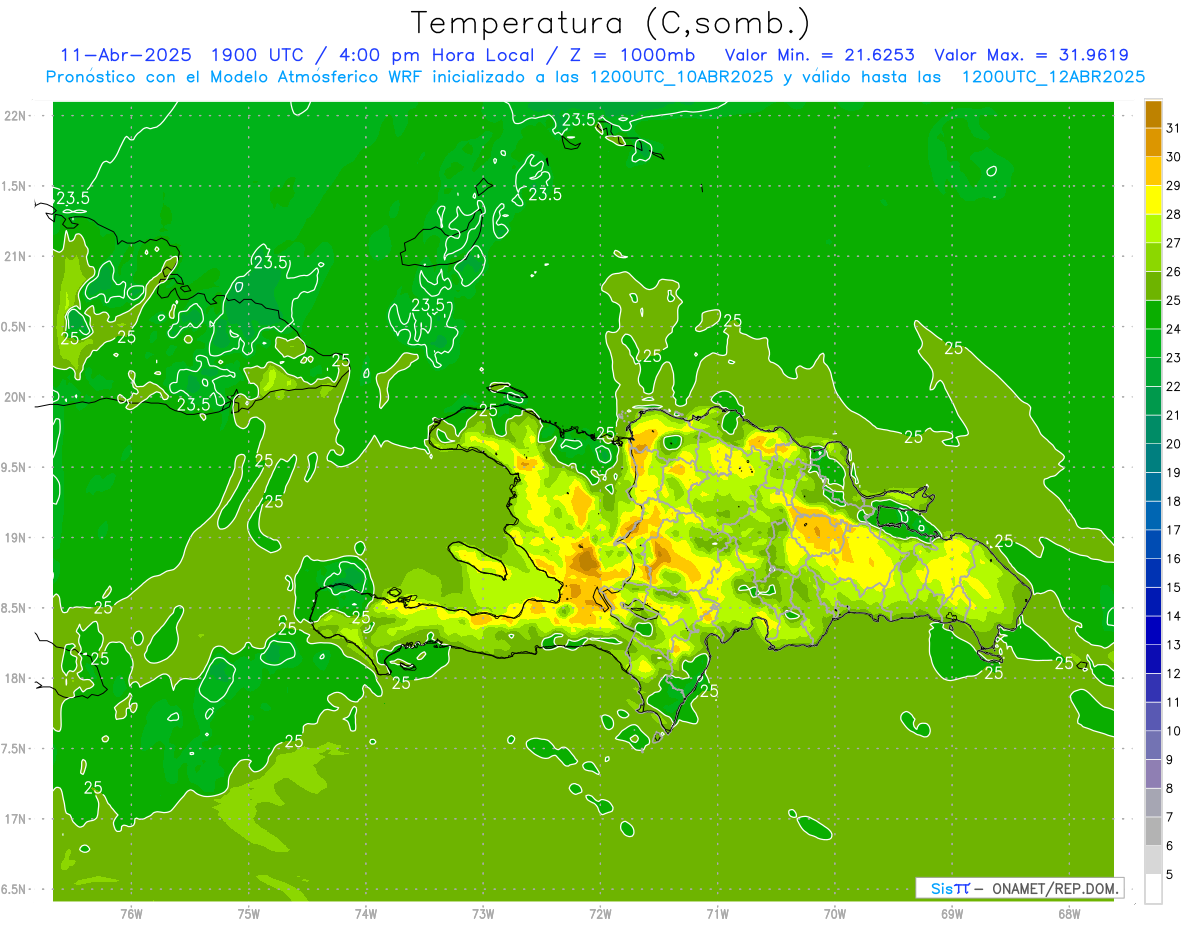Viewport: 1200px width, 927px height.
Task: Pick the teal legend band between 19 and 20
Action: 1153,459
